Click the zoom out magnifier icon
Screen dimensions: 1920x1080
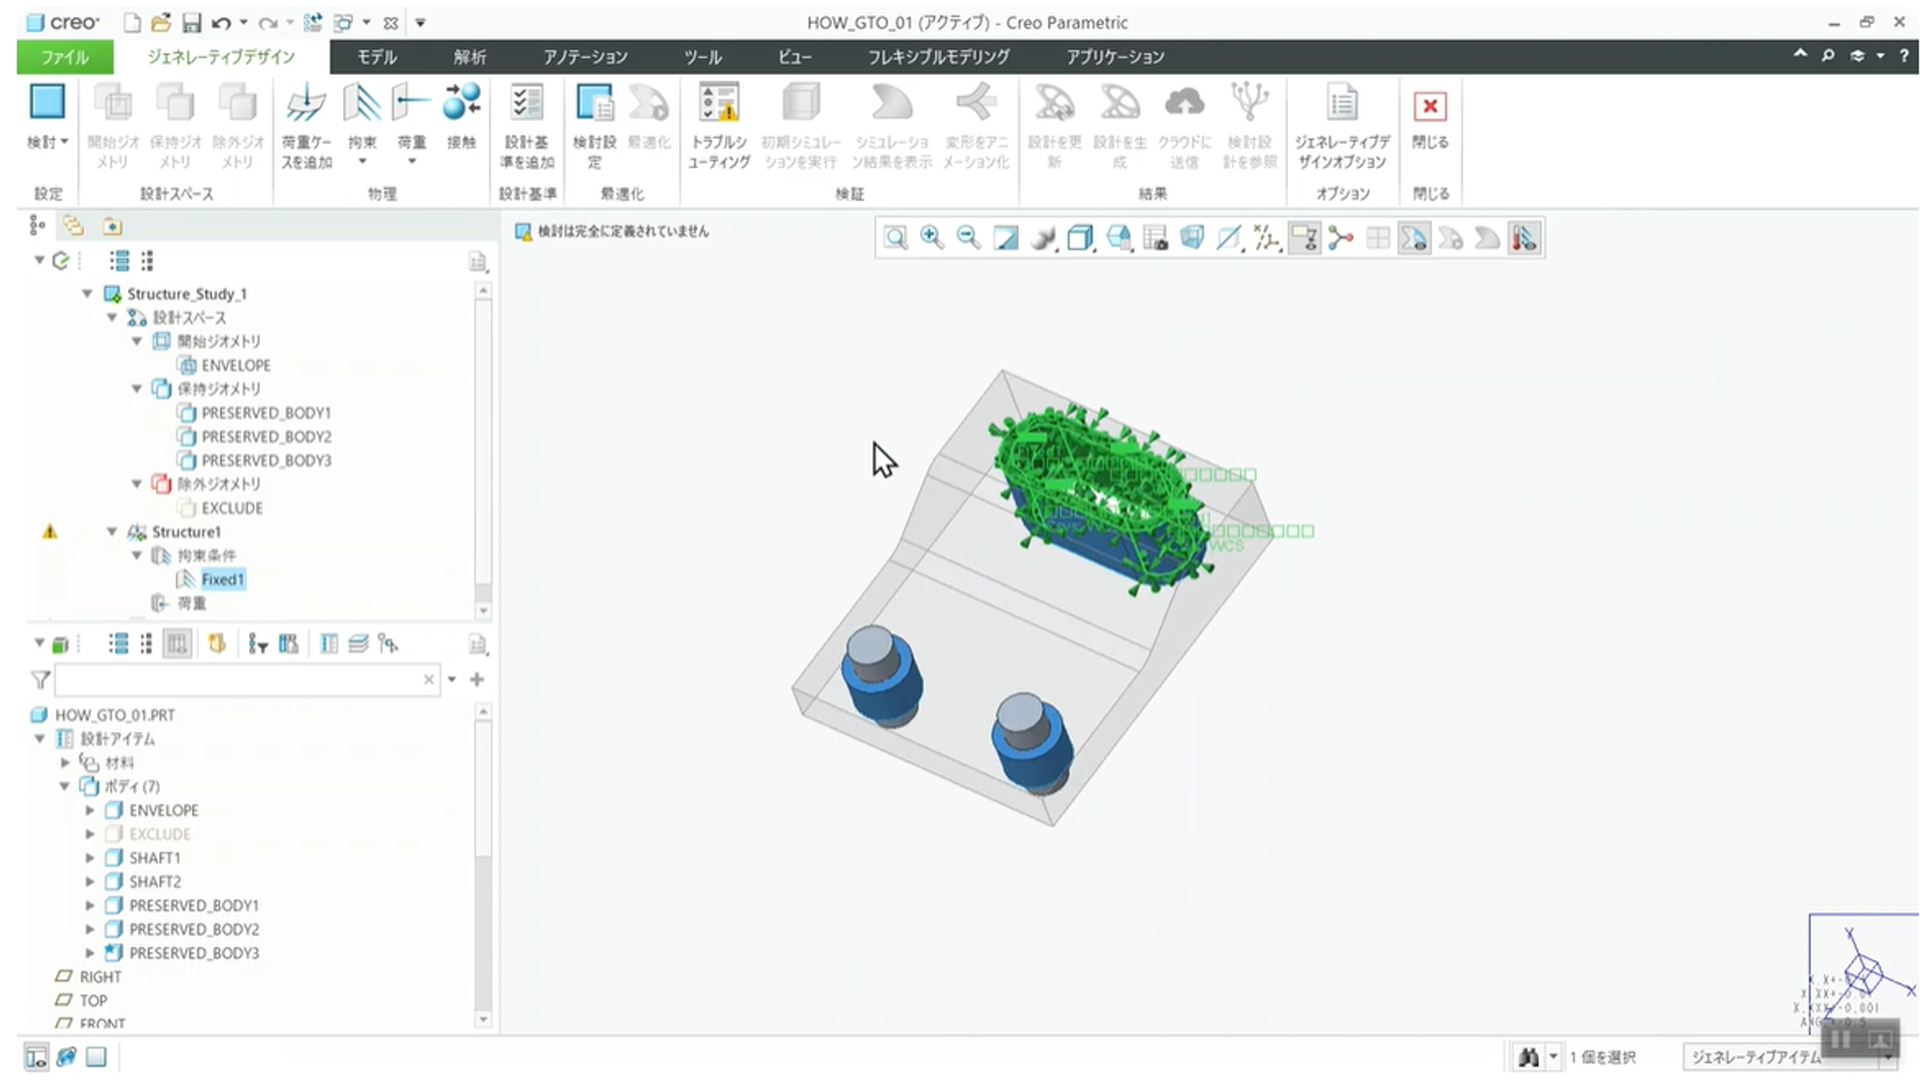coord(968,238)
